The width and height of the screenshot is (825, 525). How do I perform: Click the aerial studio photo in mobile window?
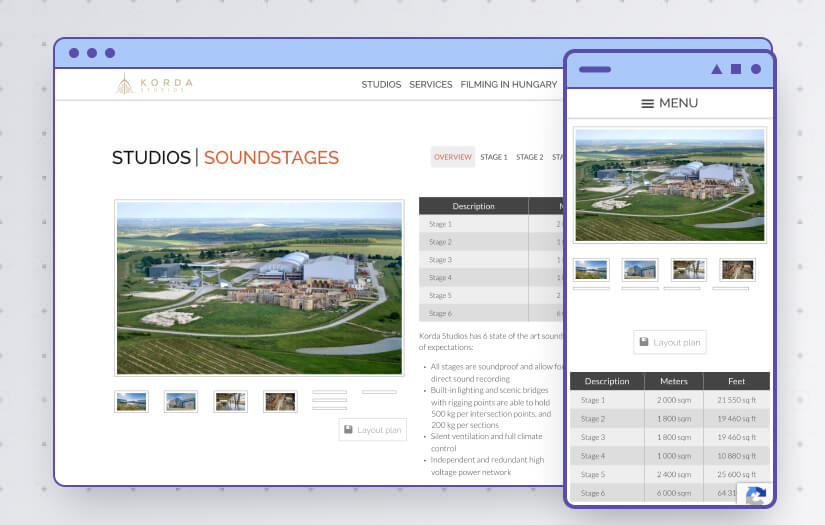670,185
